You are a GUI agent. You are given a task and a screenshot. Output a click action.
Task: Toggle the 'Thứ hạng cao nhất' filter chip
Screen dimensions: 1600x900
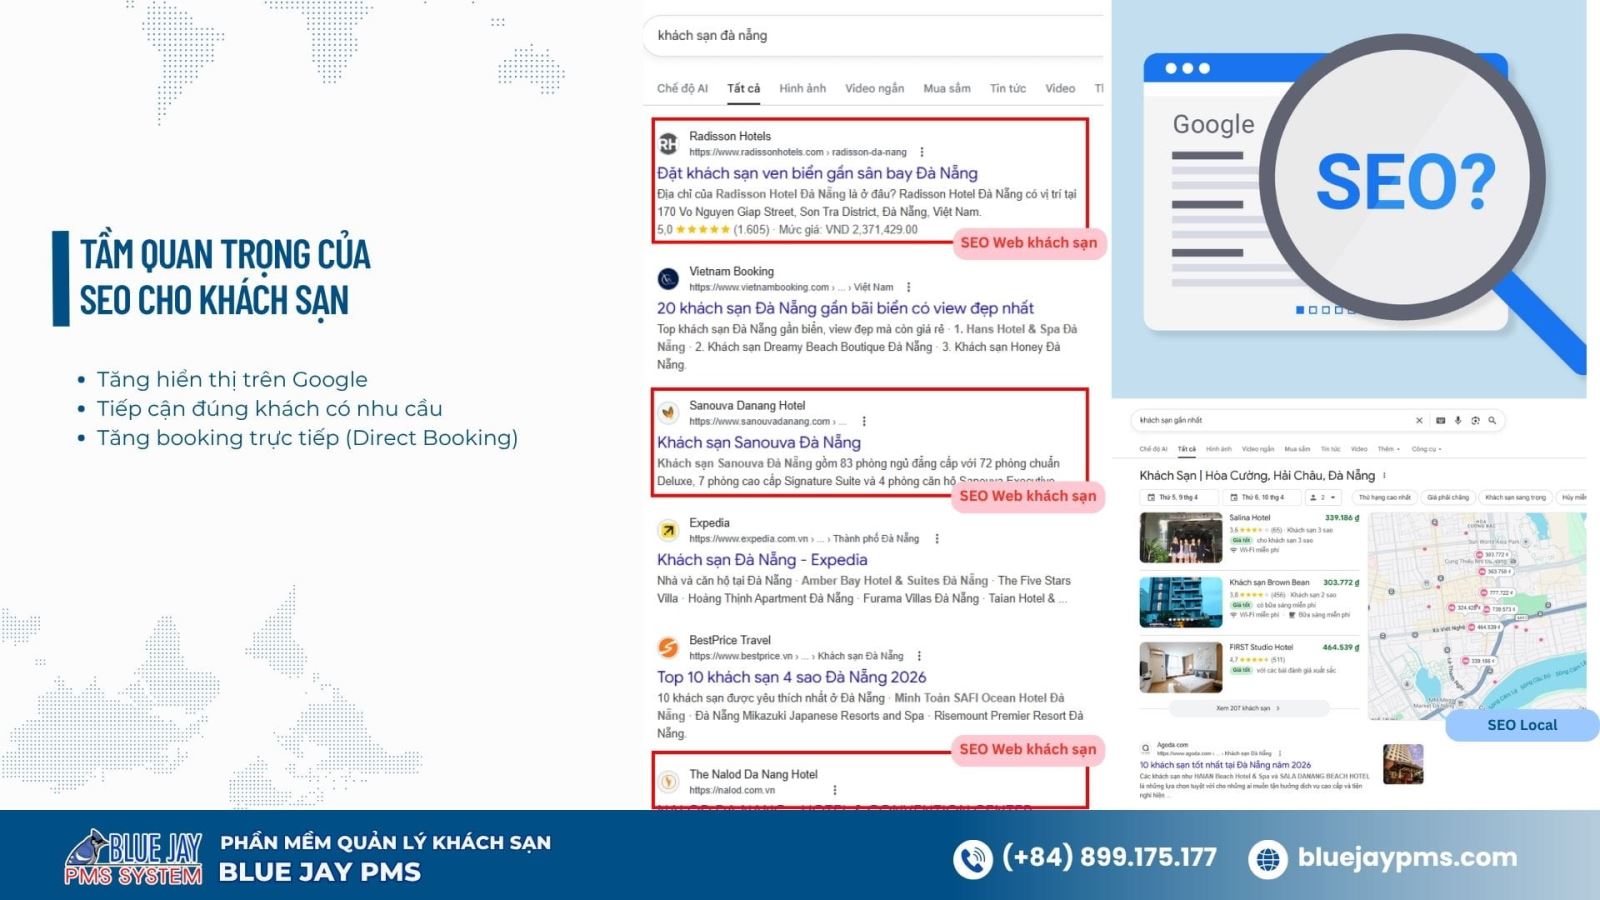[x=1384, y=497]
